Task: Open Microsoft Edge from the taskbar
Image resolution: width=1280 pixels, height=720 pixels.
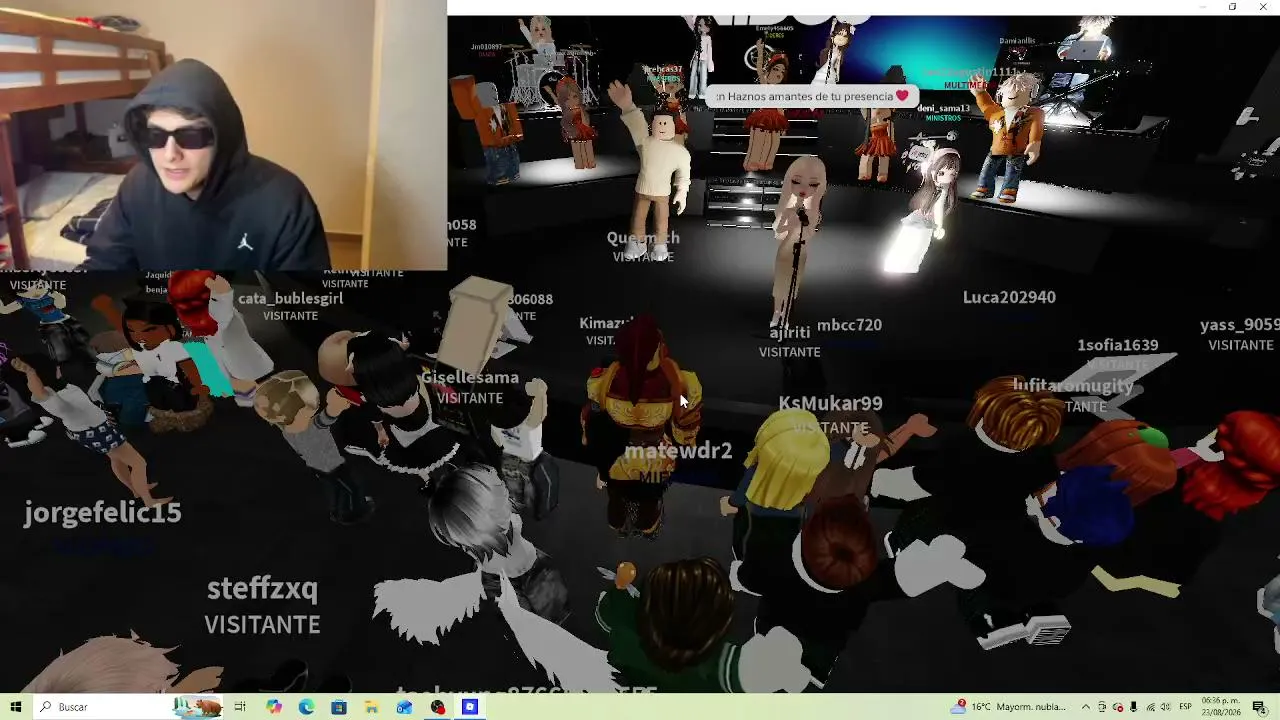Action: [306, 707]
